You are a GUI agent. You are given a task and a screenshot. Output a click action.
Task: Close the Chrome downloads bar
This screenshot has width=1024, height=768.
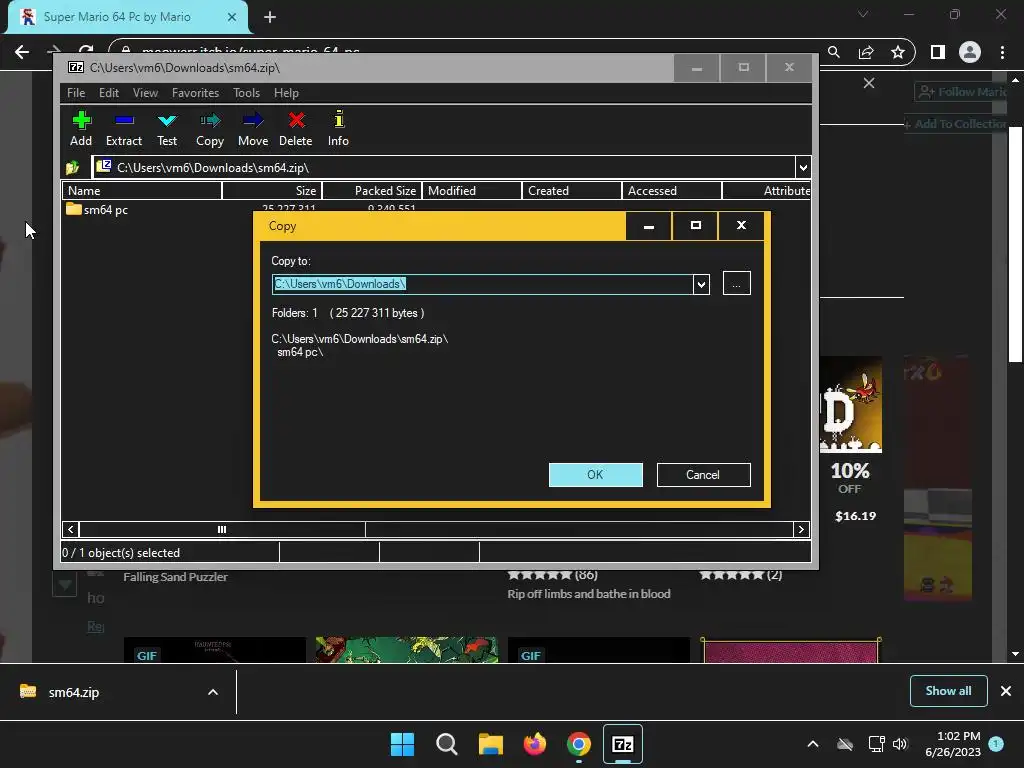point(1006,691)
